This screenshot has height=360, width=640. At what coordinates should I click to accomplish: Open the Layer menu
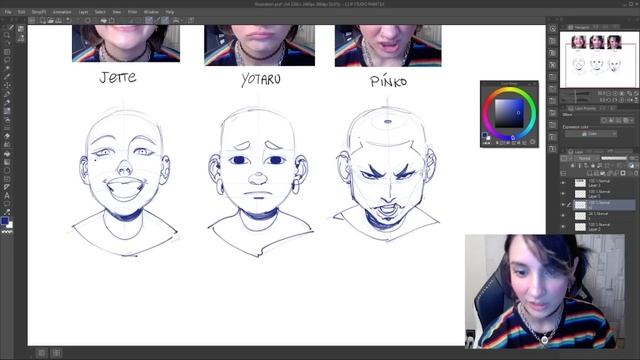coord(83,12)
